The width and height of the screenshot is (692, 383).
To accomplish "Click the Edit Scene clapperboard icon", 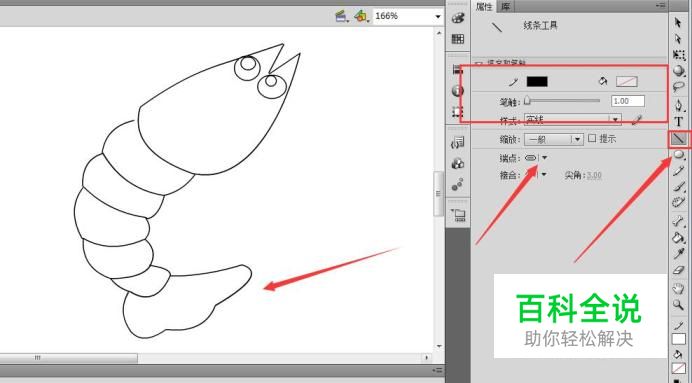I will coord(342,17).
